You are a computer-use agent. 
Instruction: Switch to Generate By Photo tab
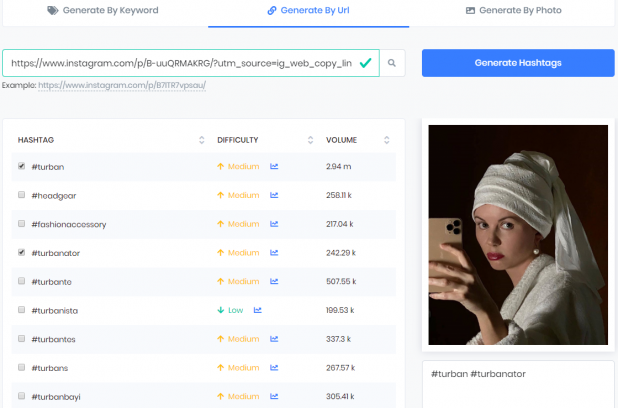click(514, 11)
